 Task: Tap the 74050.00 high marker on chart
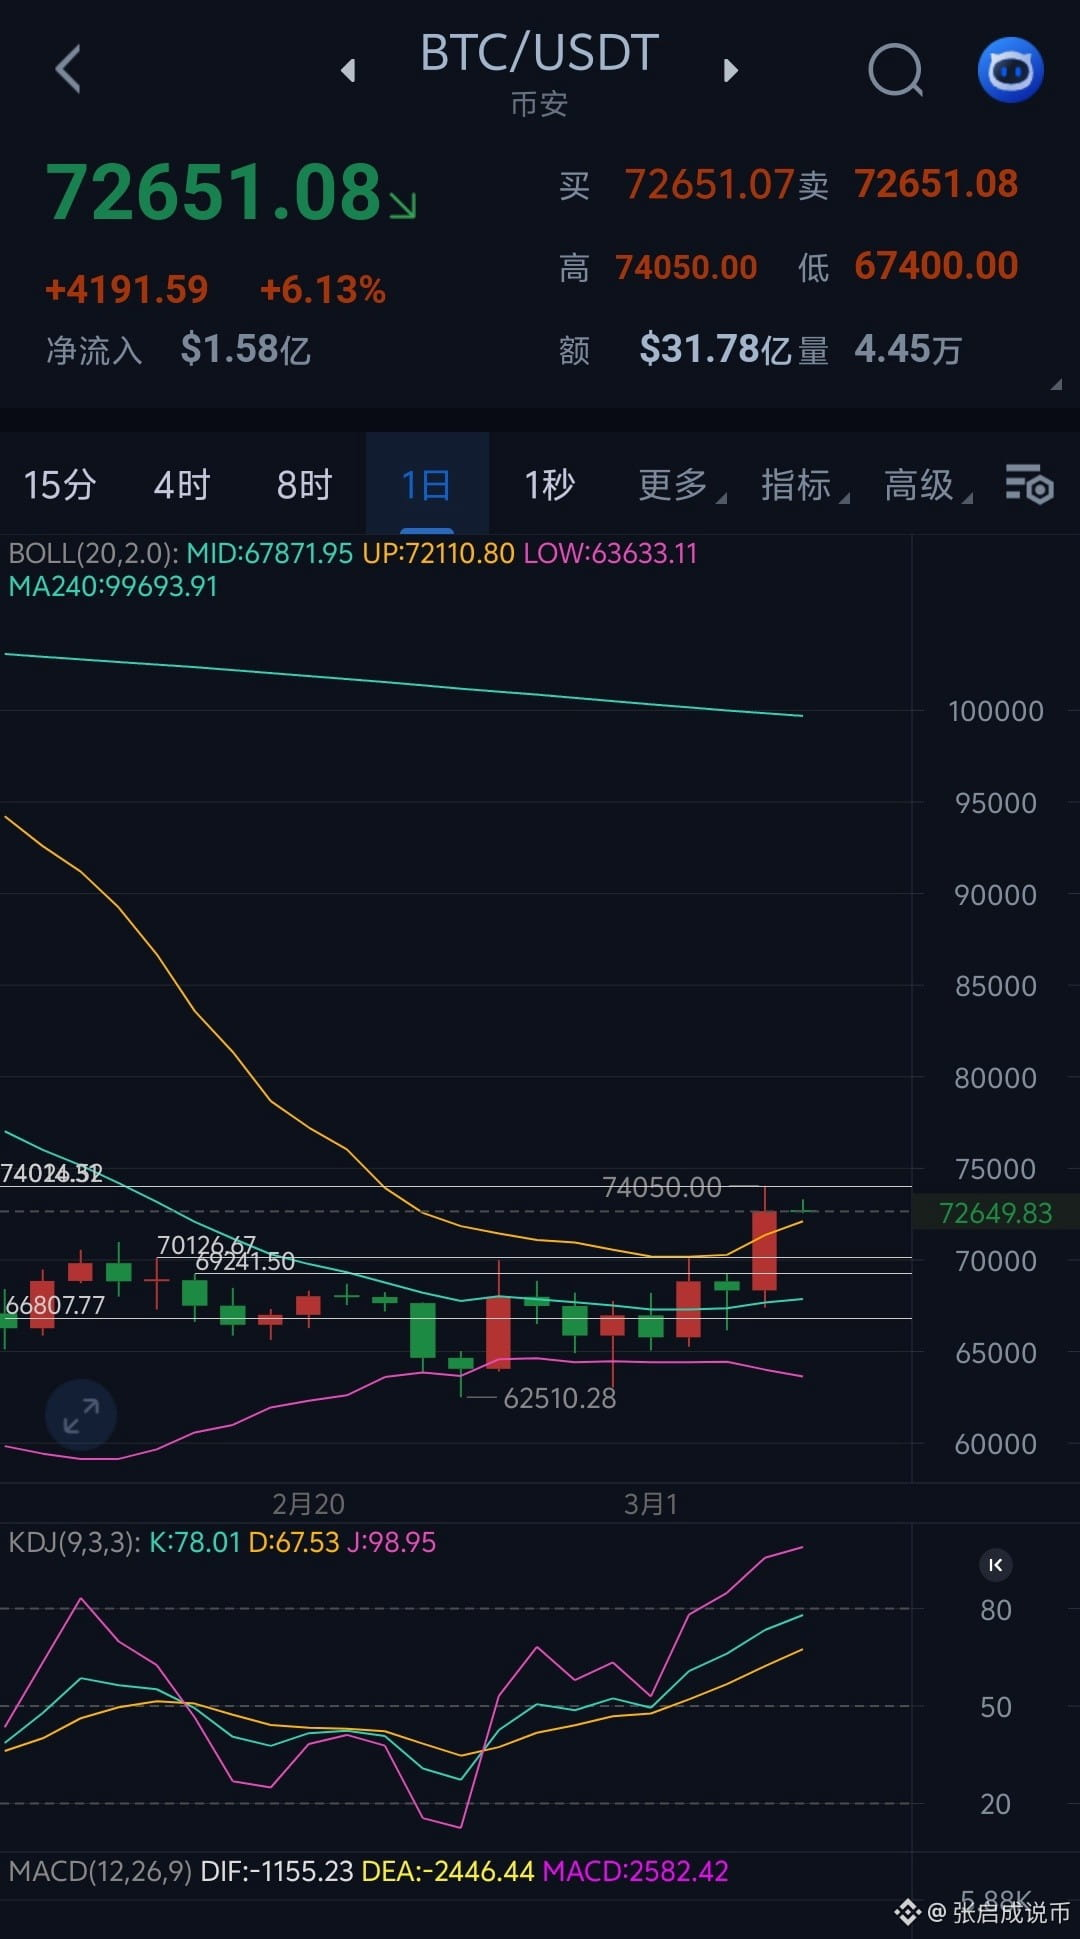tap(662, 1187)
